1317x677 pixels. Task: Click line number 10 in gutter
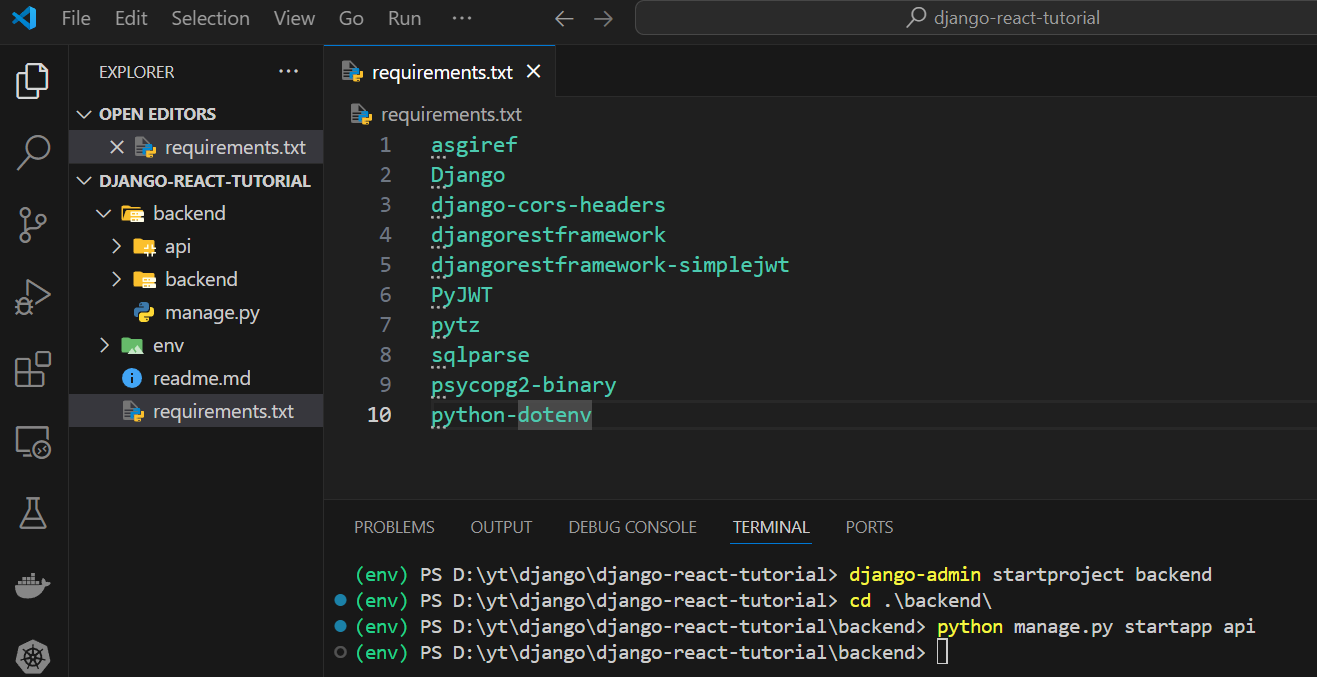379,415
